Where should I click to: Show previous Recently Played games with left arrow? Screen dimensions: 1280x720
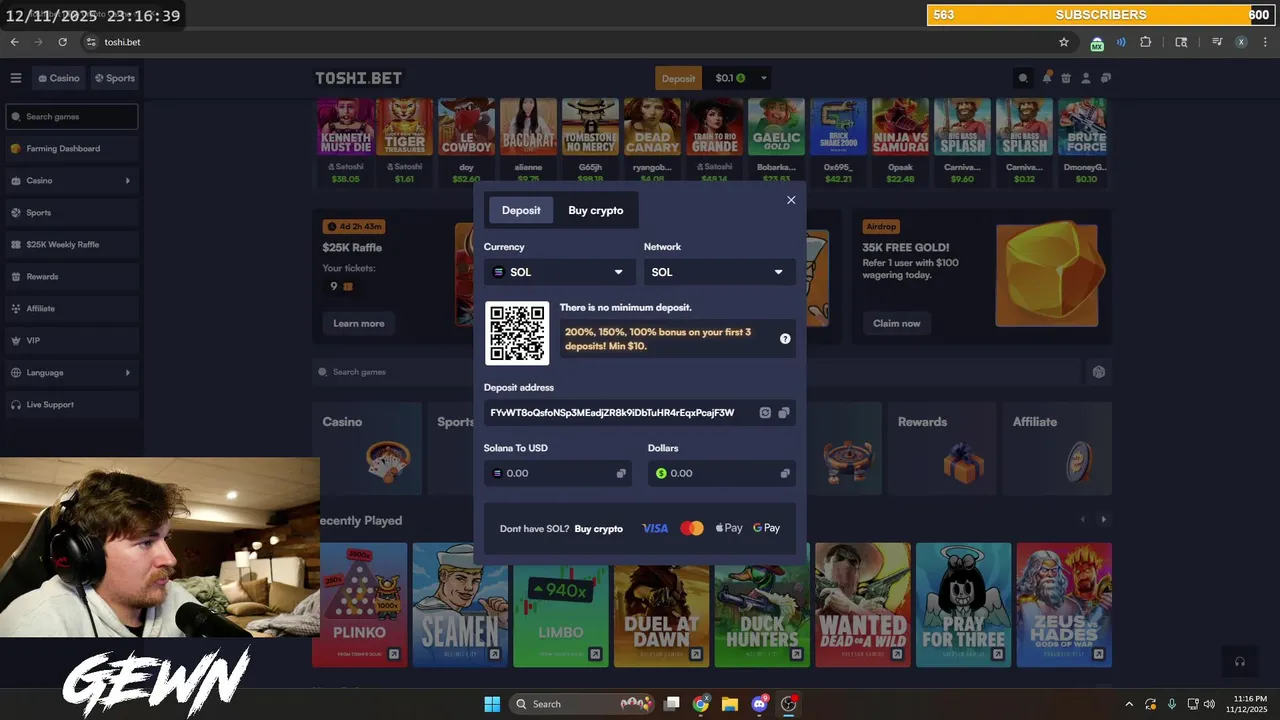click(1082, 520)
